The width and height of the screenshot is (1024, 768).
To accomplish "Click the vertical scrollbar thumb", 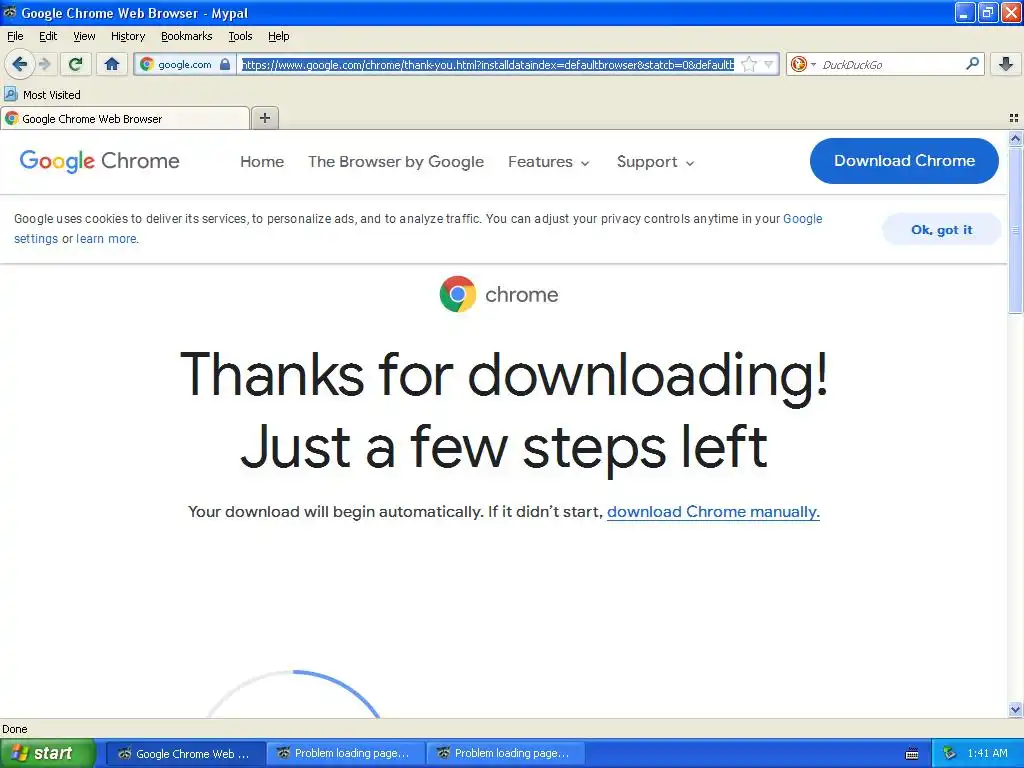I will (1015, 230).
